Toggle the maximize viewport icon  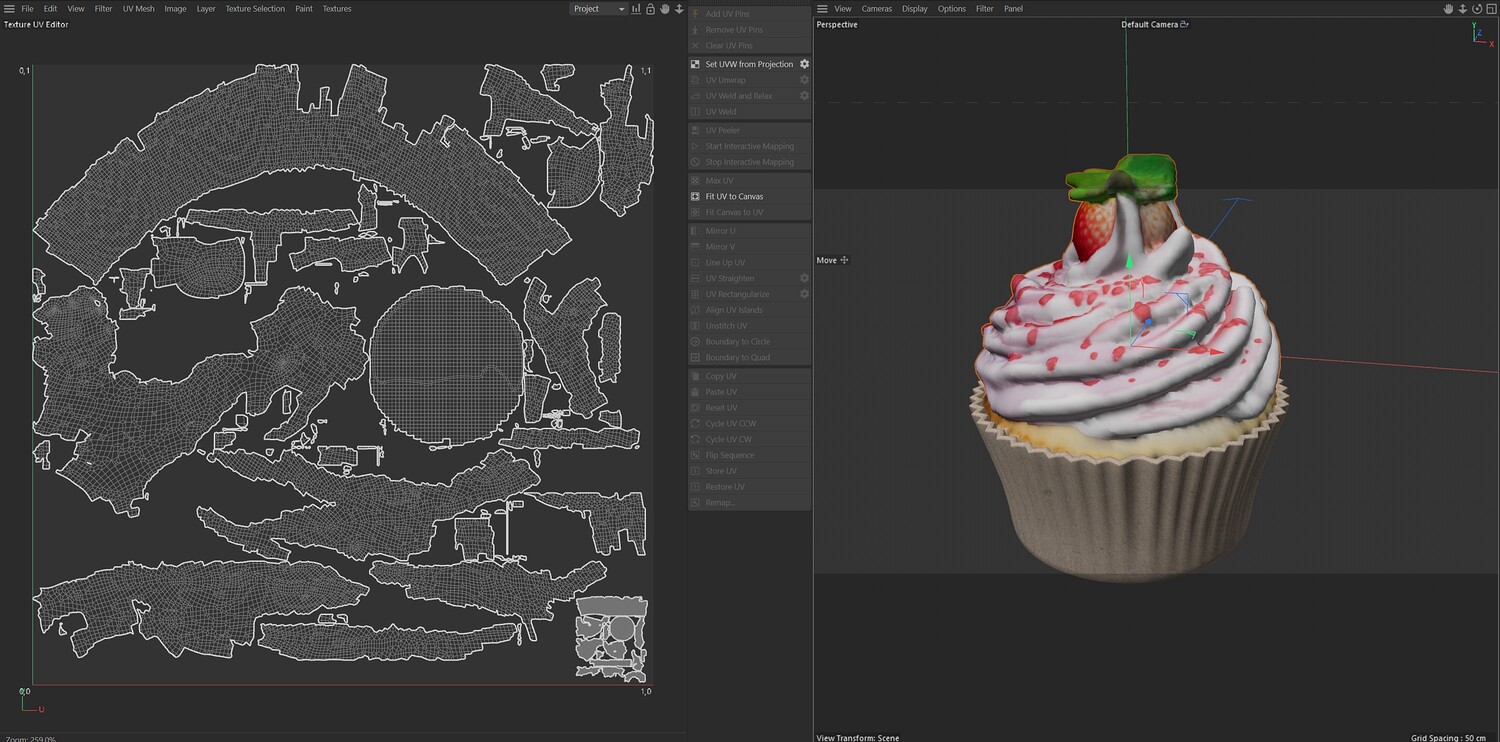tap(1490, 9)
